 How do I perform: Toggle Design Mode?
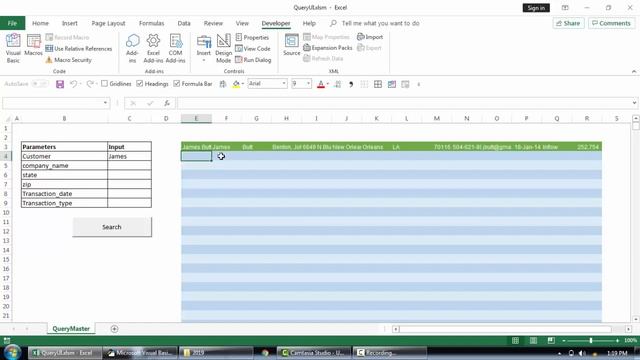[x=223, y=48]
